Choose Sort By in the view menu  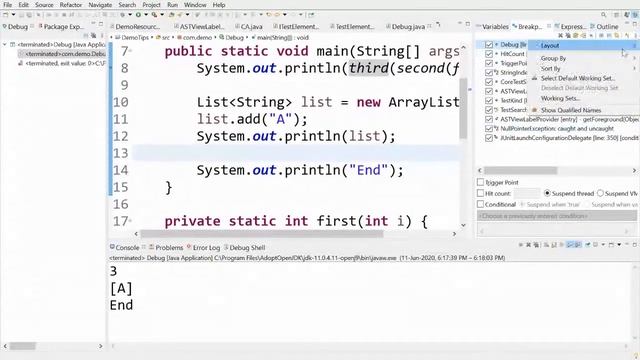point(550,69)
